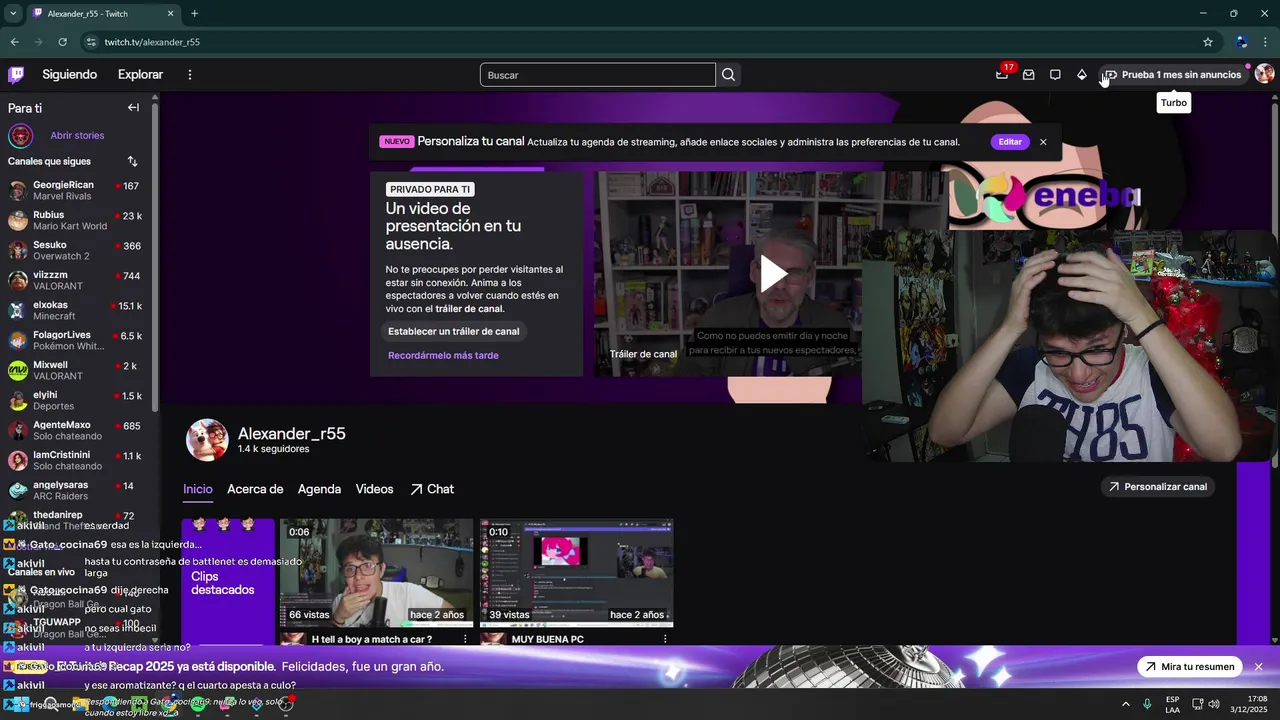Show hidden system tray icons
Viewport: 1280px width, 720px height.
pos(1125,704)
